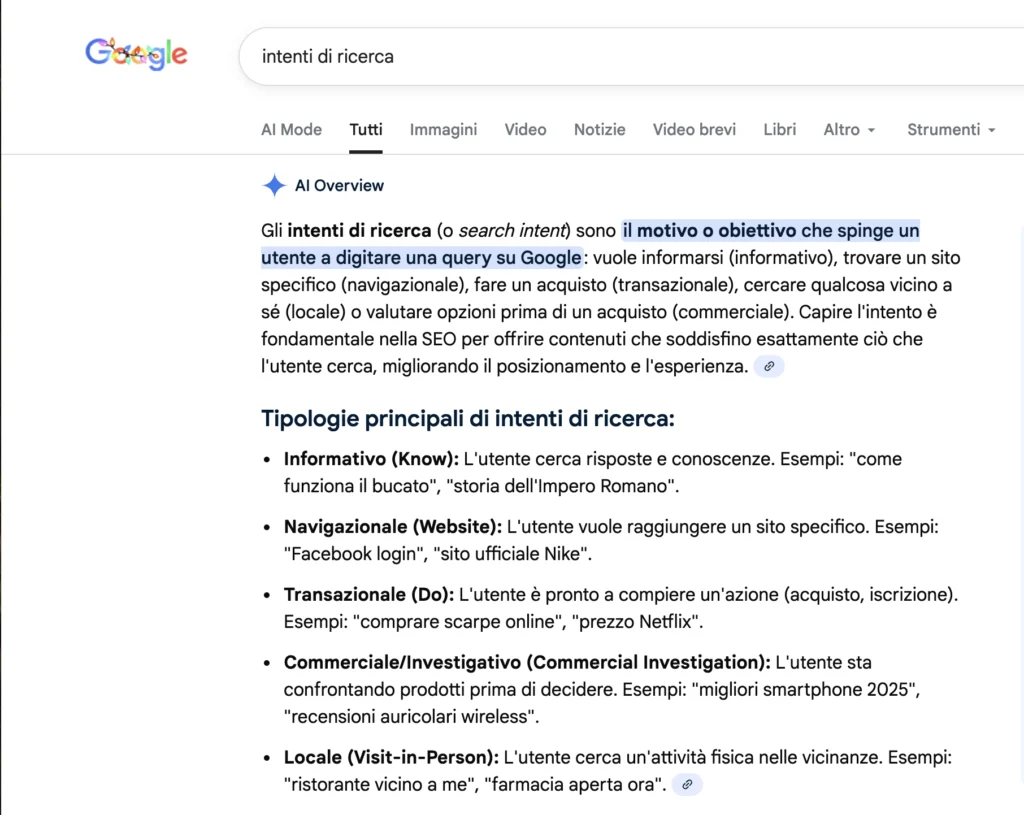Open source link icon after "l'esperienza"
1024x815 pixels.
coord(769,367)
